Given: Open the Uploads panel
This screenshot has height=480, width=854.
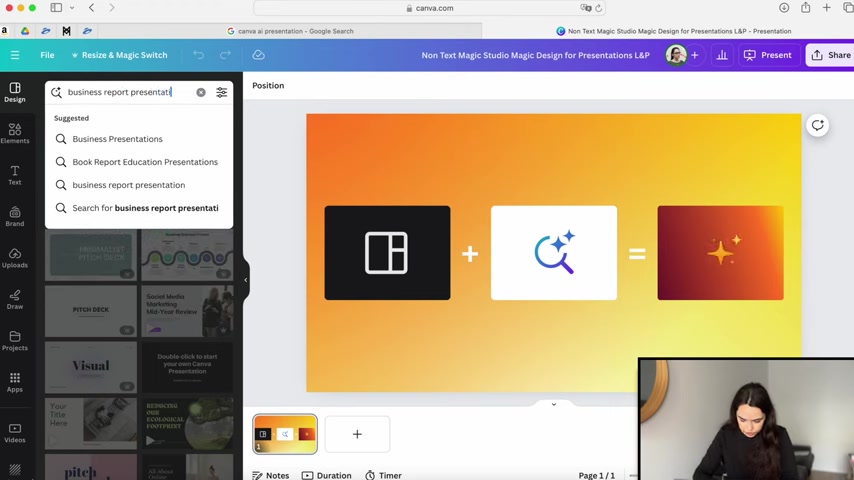Looking at the screenshot, I should tap(14, 258).
